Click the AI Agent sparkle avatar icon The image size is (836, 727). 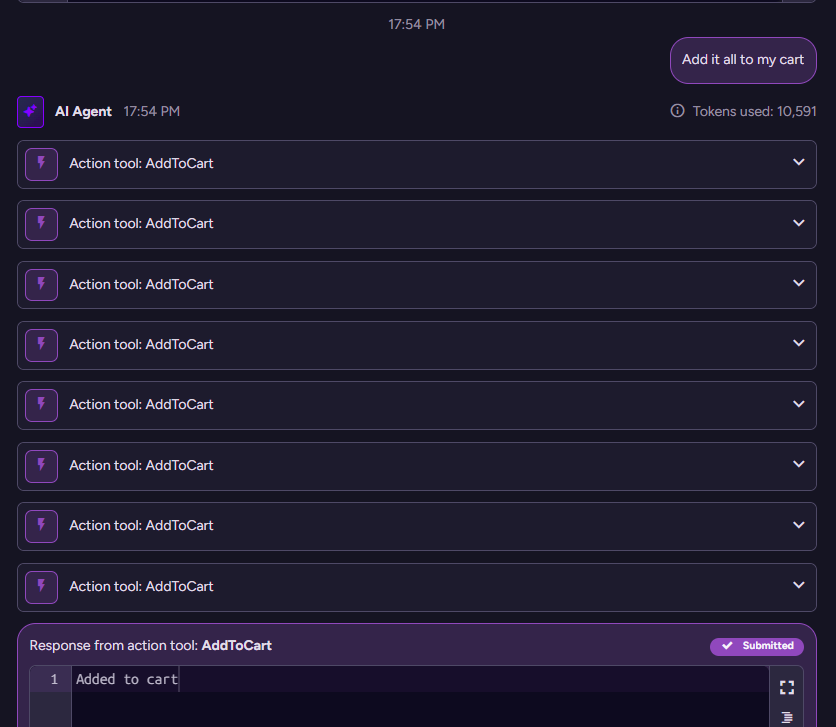click(x=30, y=112)
